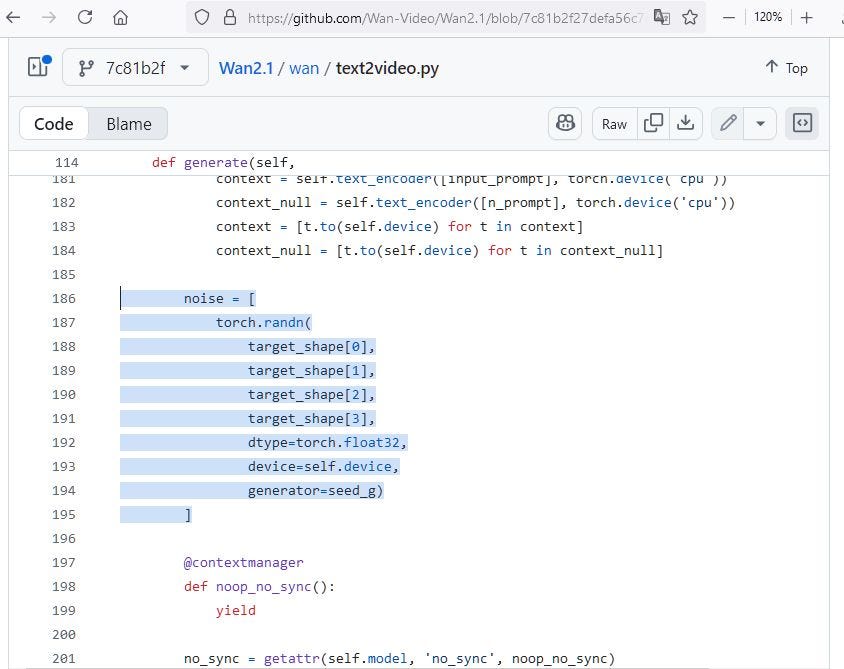Screen dimensions: 844x669
Task: Click the 'torch.randn(' code text
Action: [264, 322]
